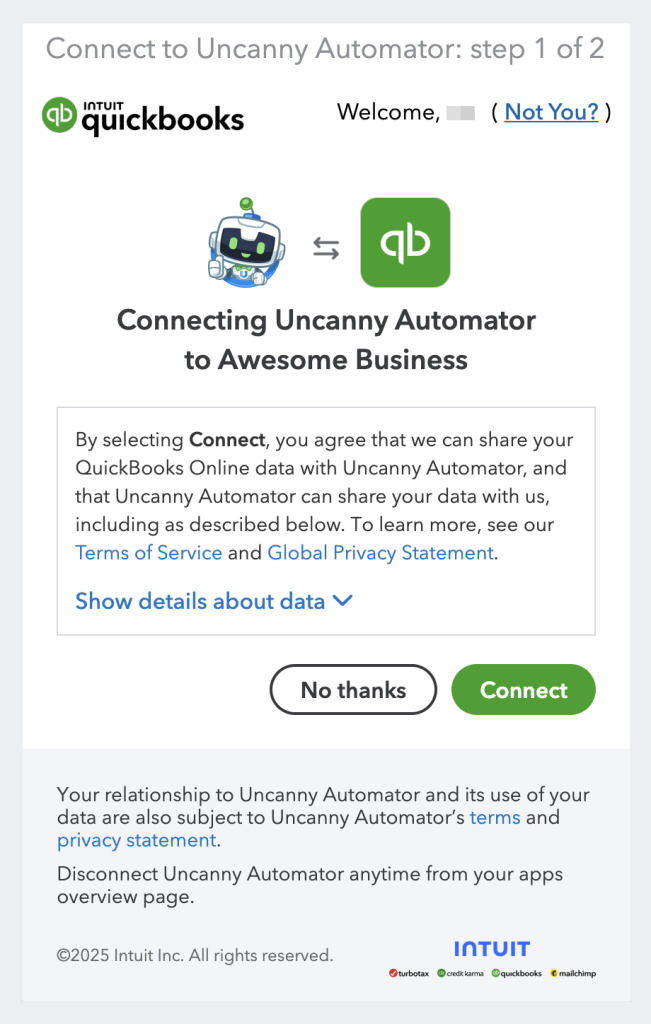Open the Not You? link

551,112
